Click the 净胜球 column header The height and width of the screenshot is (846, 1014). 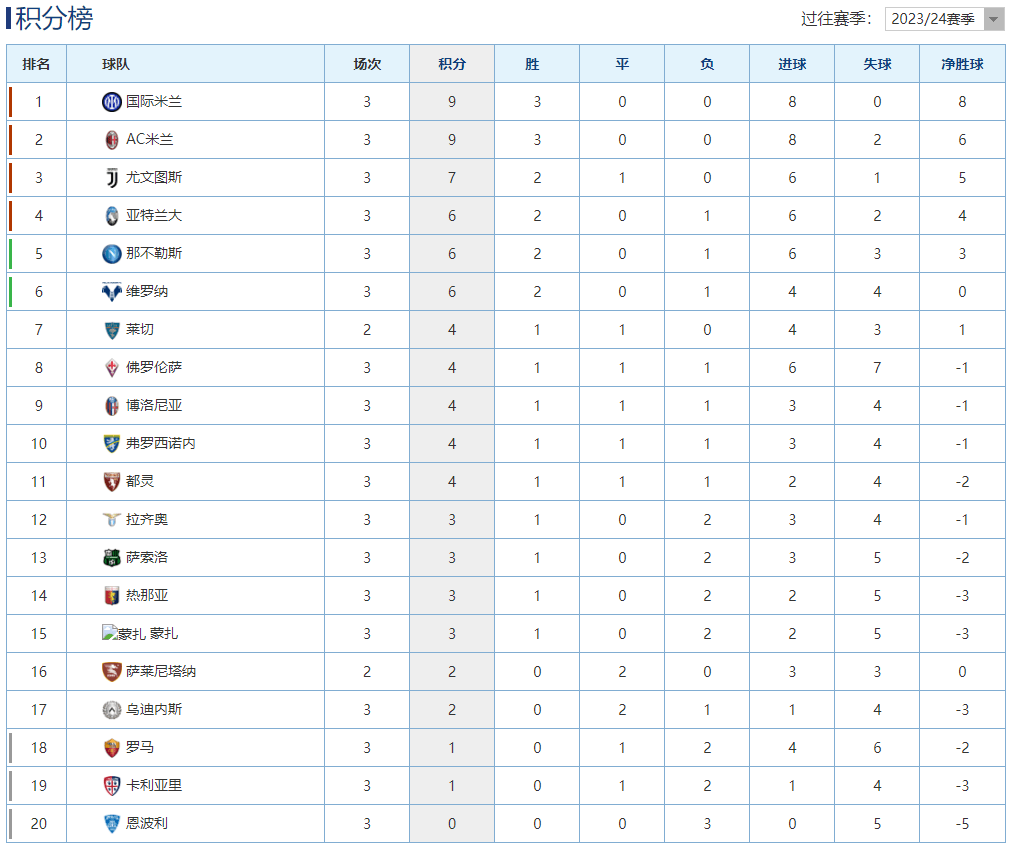pyautogui.click(x=962, y=64)
